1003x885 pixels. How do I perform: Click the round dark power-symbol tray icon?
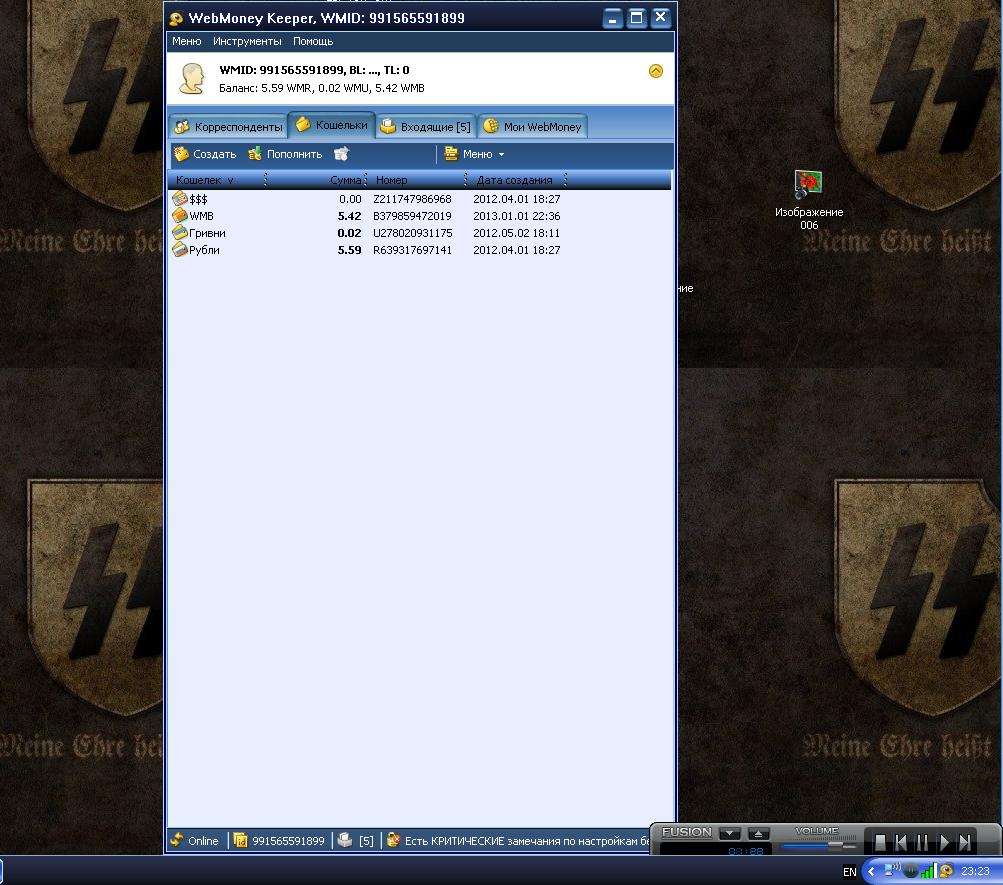pyautogui.click(x=911, y=871)
